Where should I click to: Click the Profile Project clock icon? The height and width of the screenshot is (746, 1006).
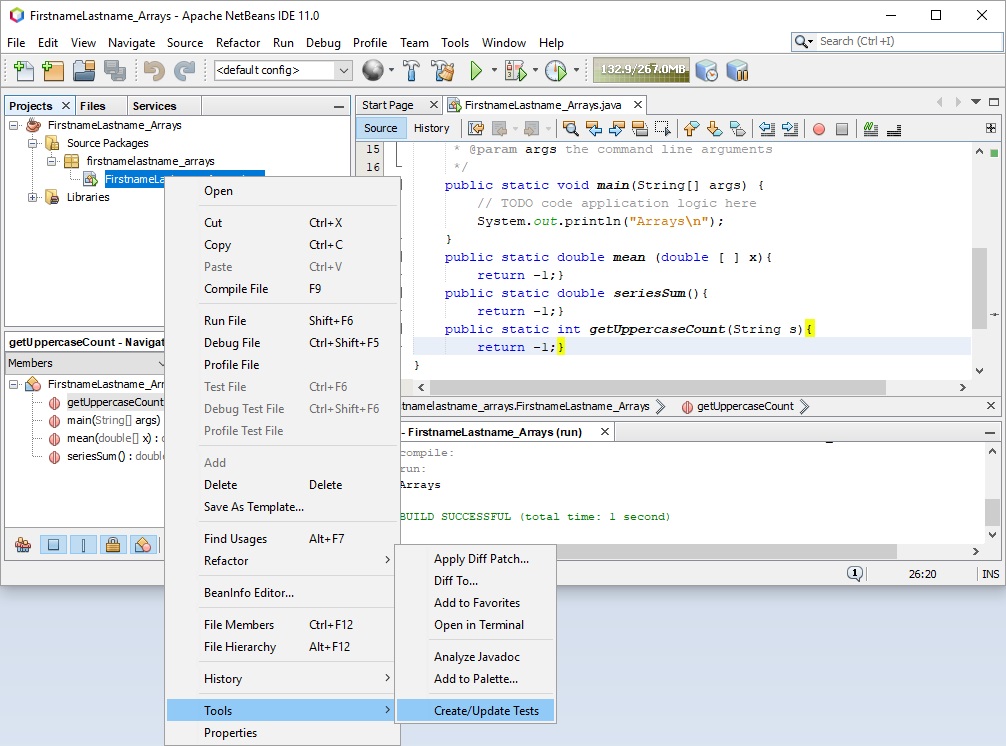556,71
